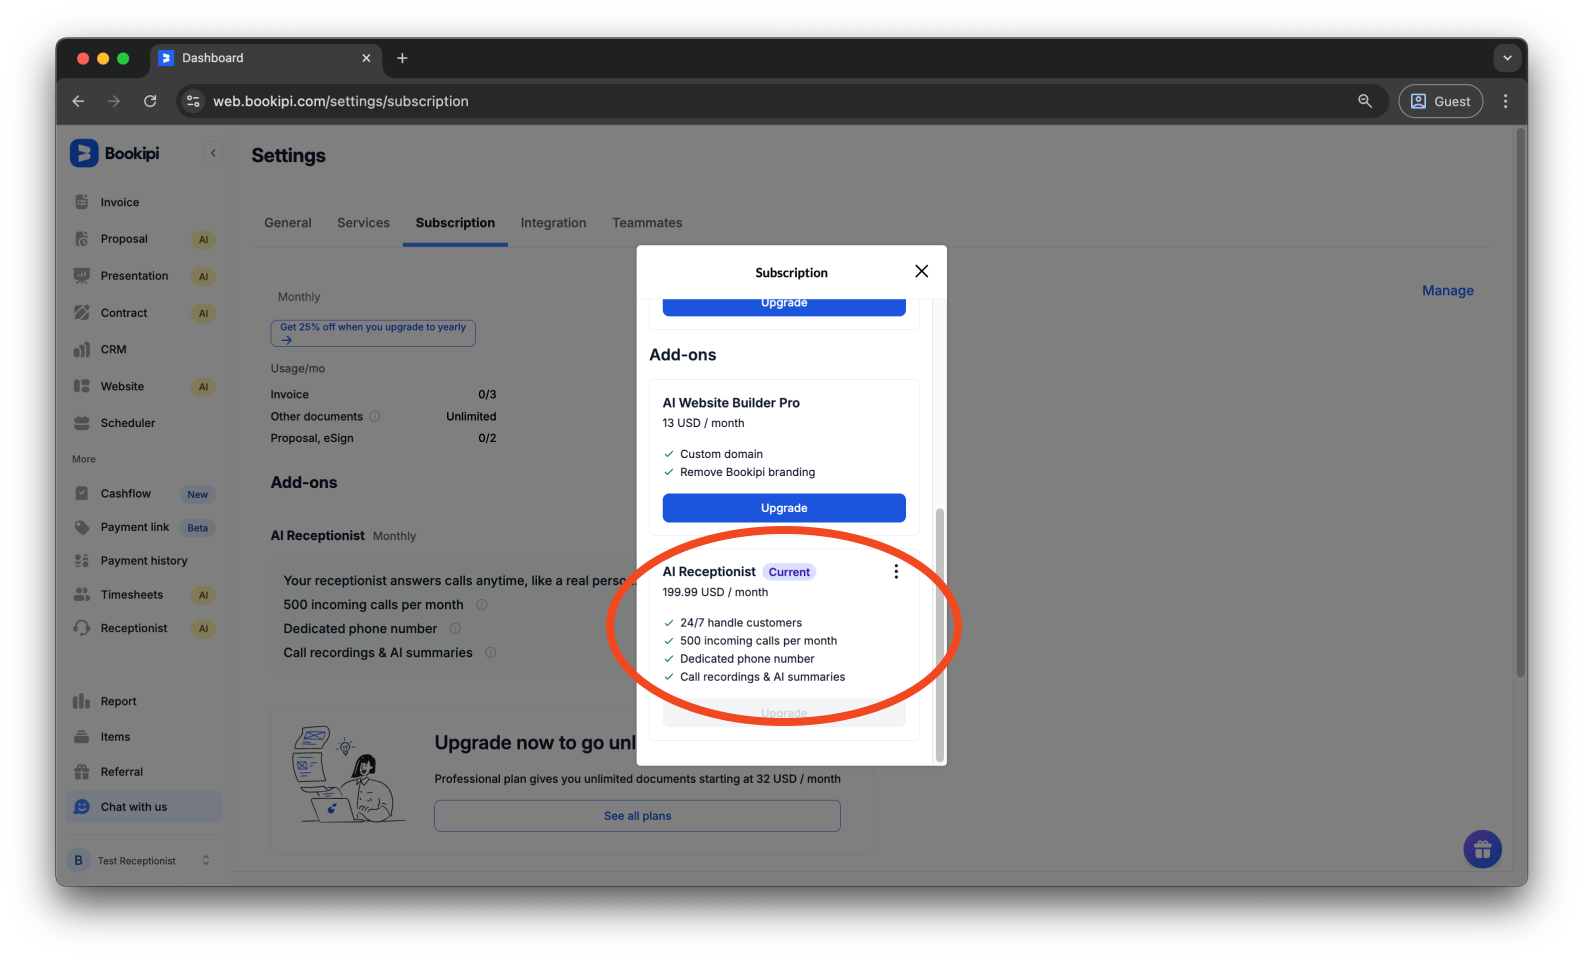
Task: Close the Dashboard browser tab
Action: coord(366,58)
